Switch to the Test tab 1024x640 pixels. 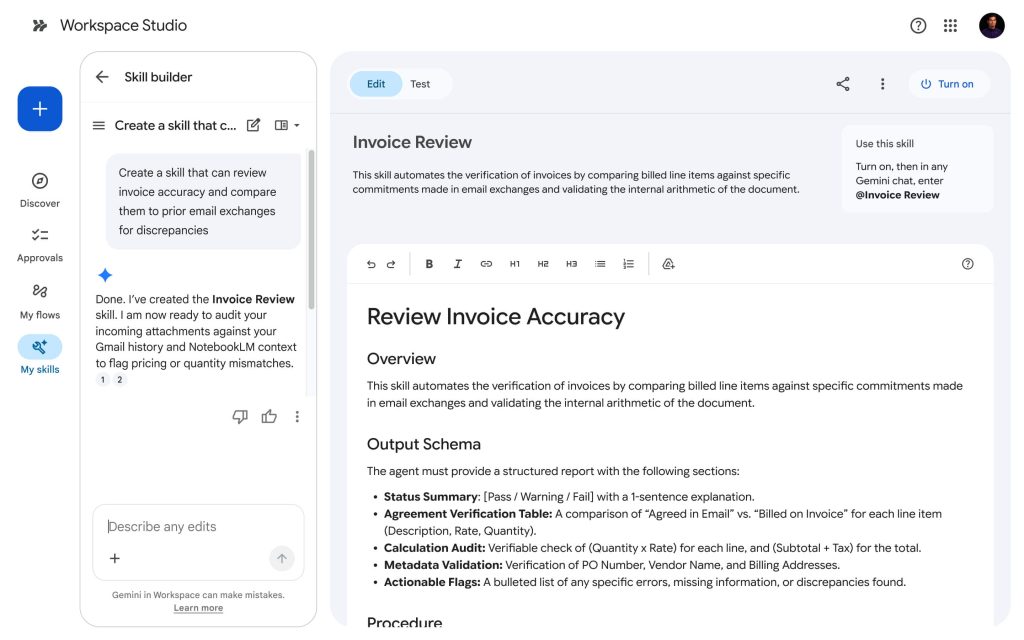pyautogui.click(x=420, y=84)
